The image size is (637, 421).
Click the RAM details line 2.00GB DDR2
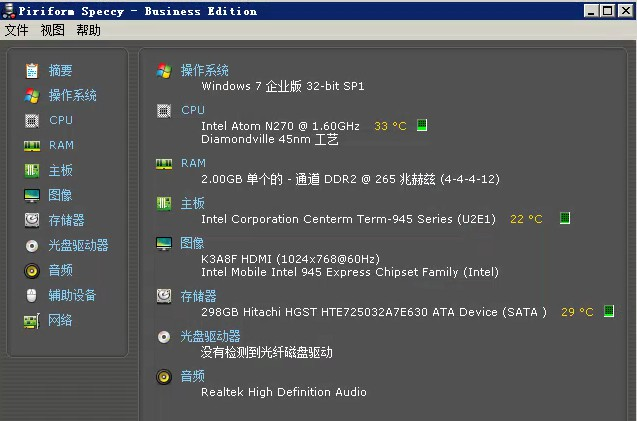(350, 179)
